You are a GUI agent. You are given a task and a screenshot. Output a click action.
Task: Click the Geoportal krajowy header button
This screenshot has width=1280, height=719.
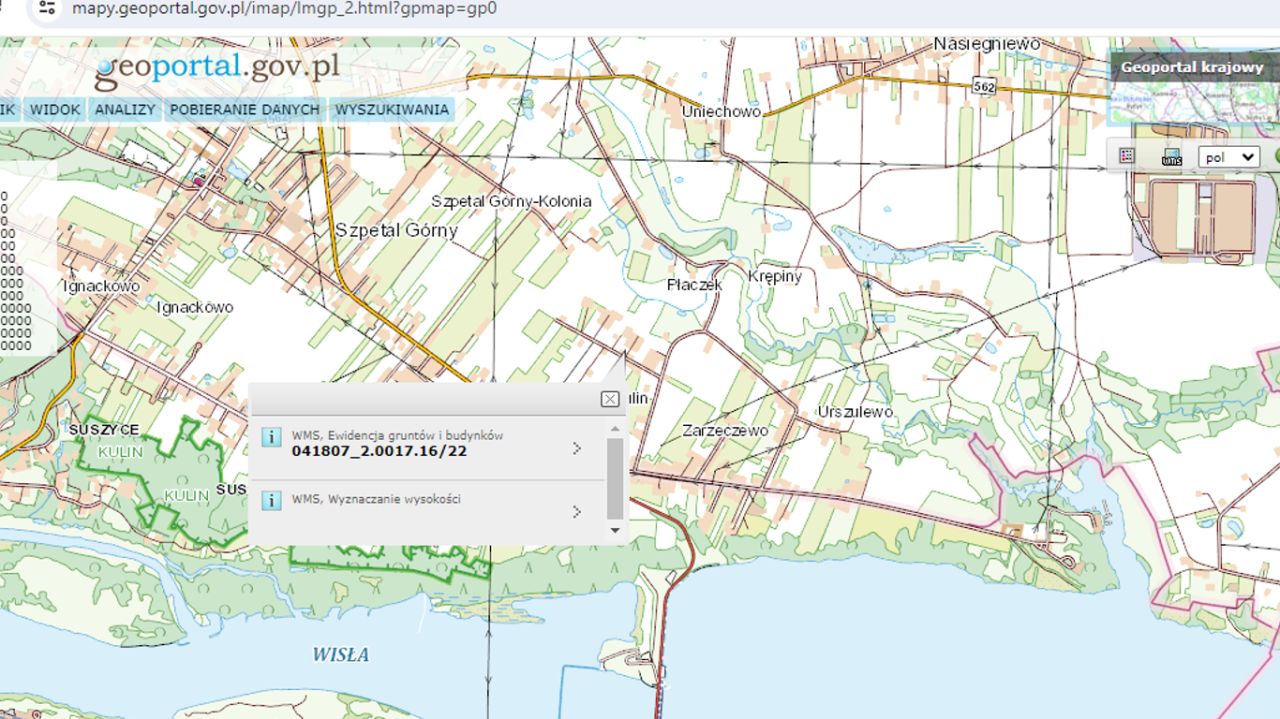point(1195,68)
